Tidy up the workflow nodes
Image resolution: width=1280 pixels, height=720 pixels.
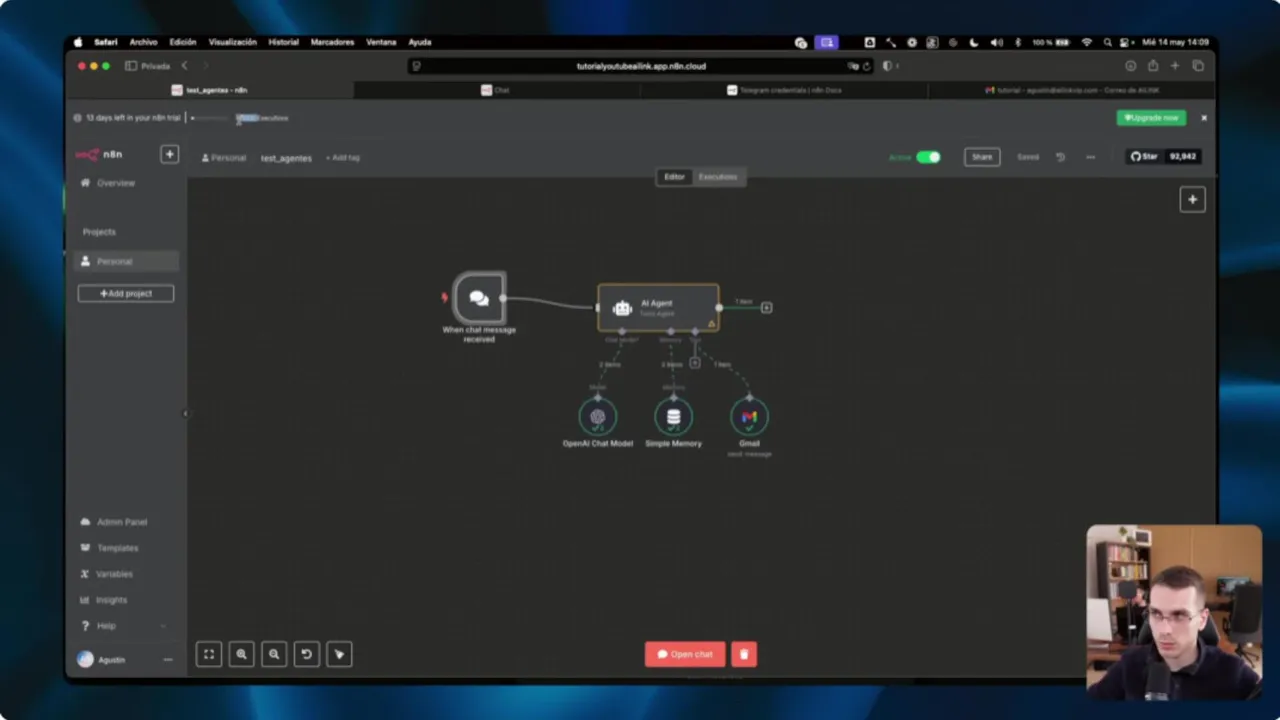339,654
